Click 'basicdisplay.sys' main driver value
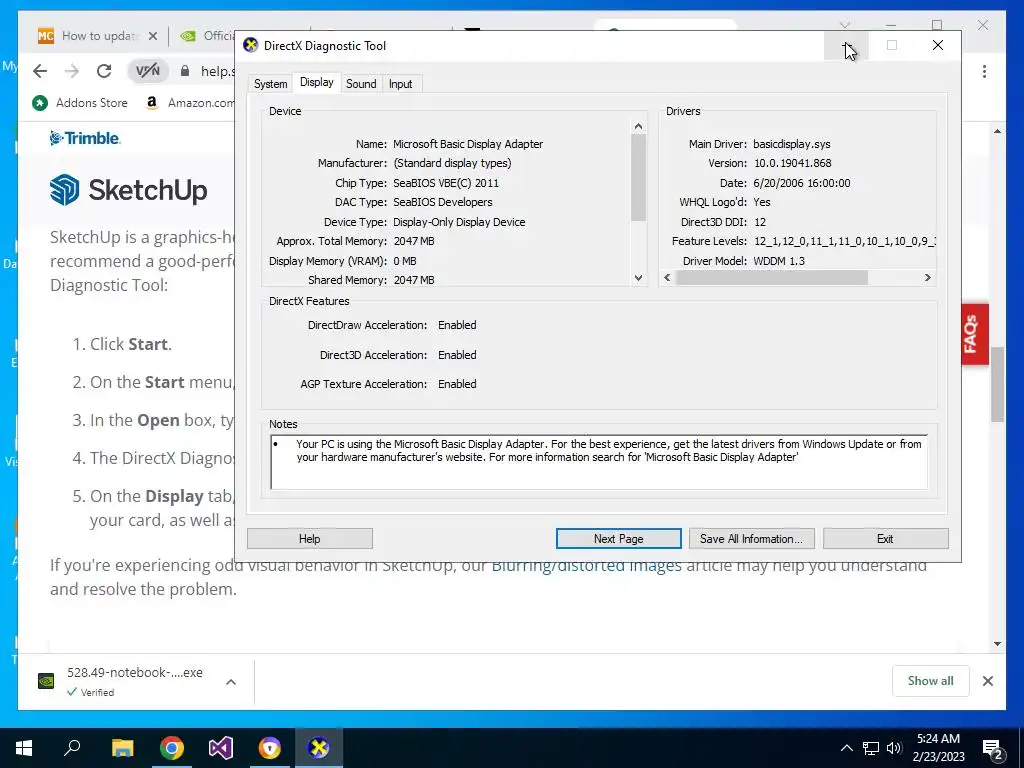This screenshot has width=1024, height=768. click(x=792, y=144)
